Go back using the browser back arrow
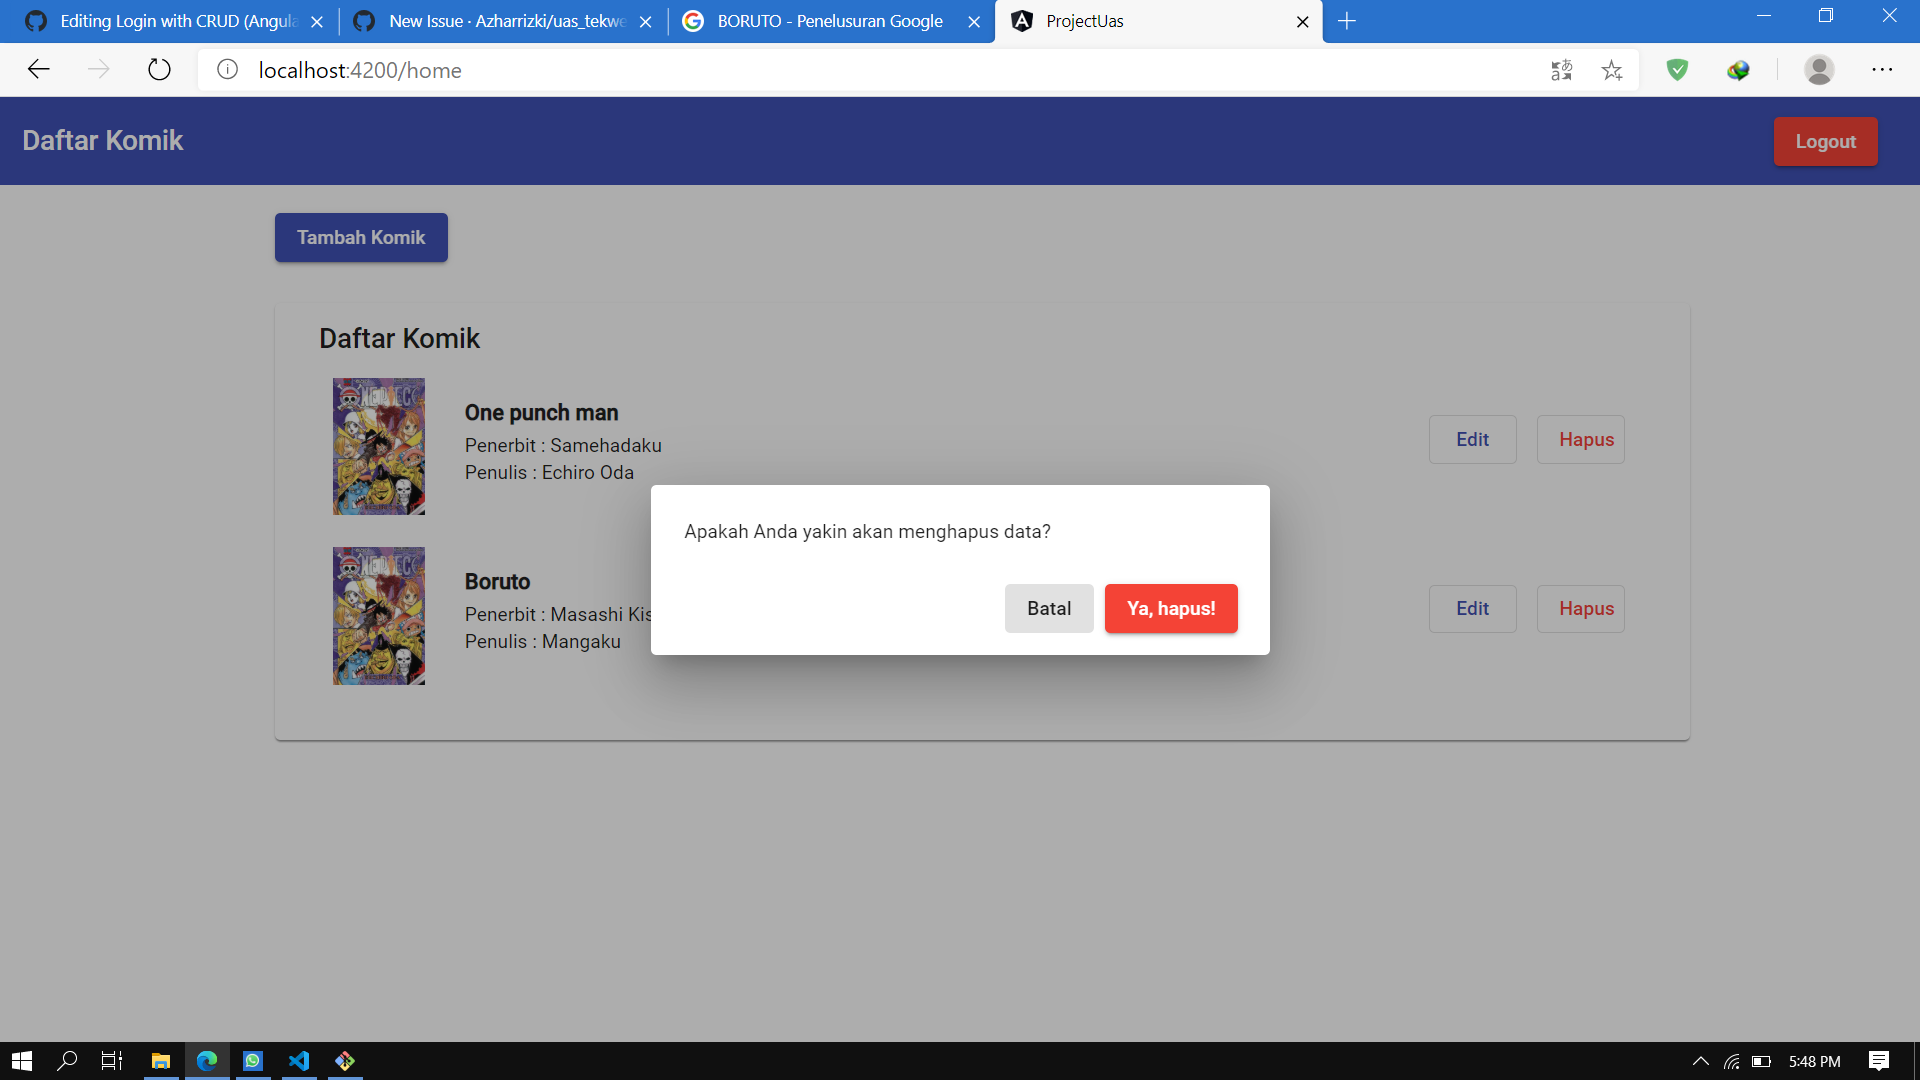1920x1080 pixels. 39,69
